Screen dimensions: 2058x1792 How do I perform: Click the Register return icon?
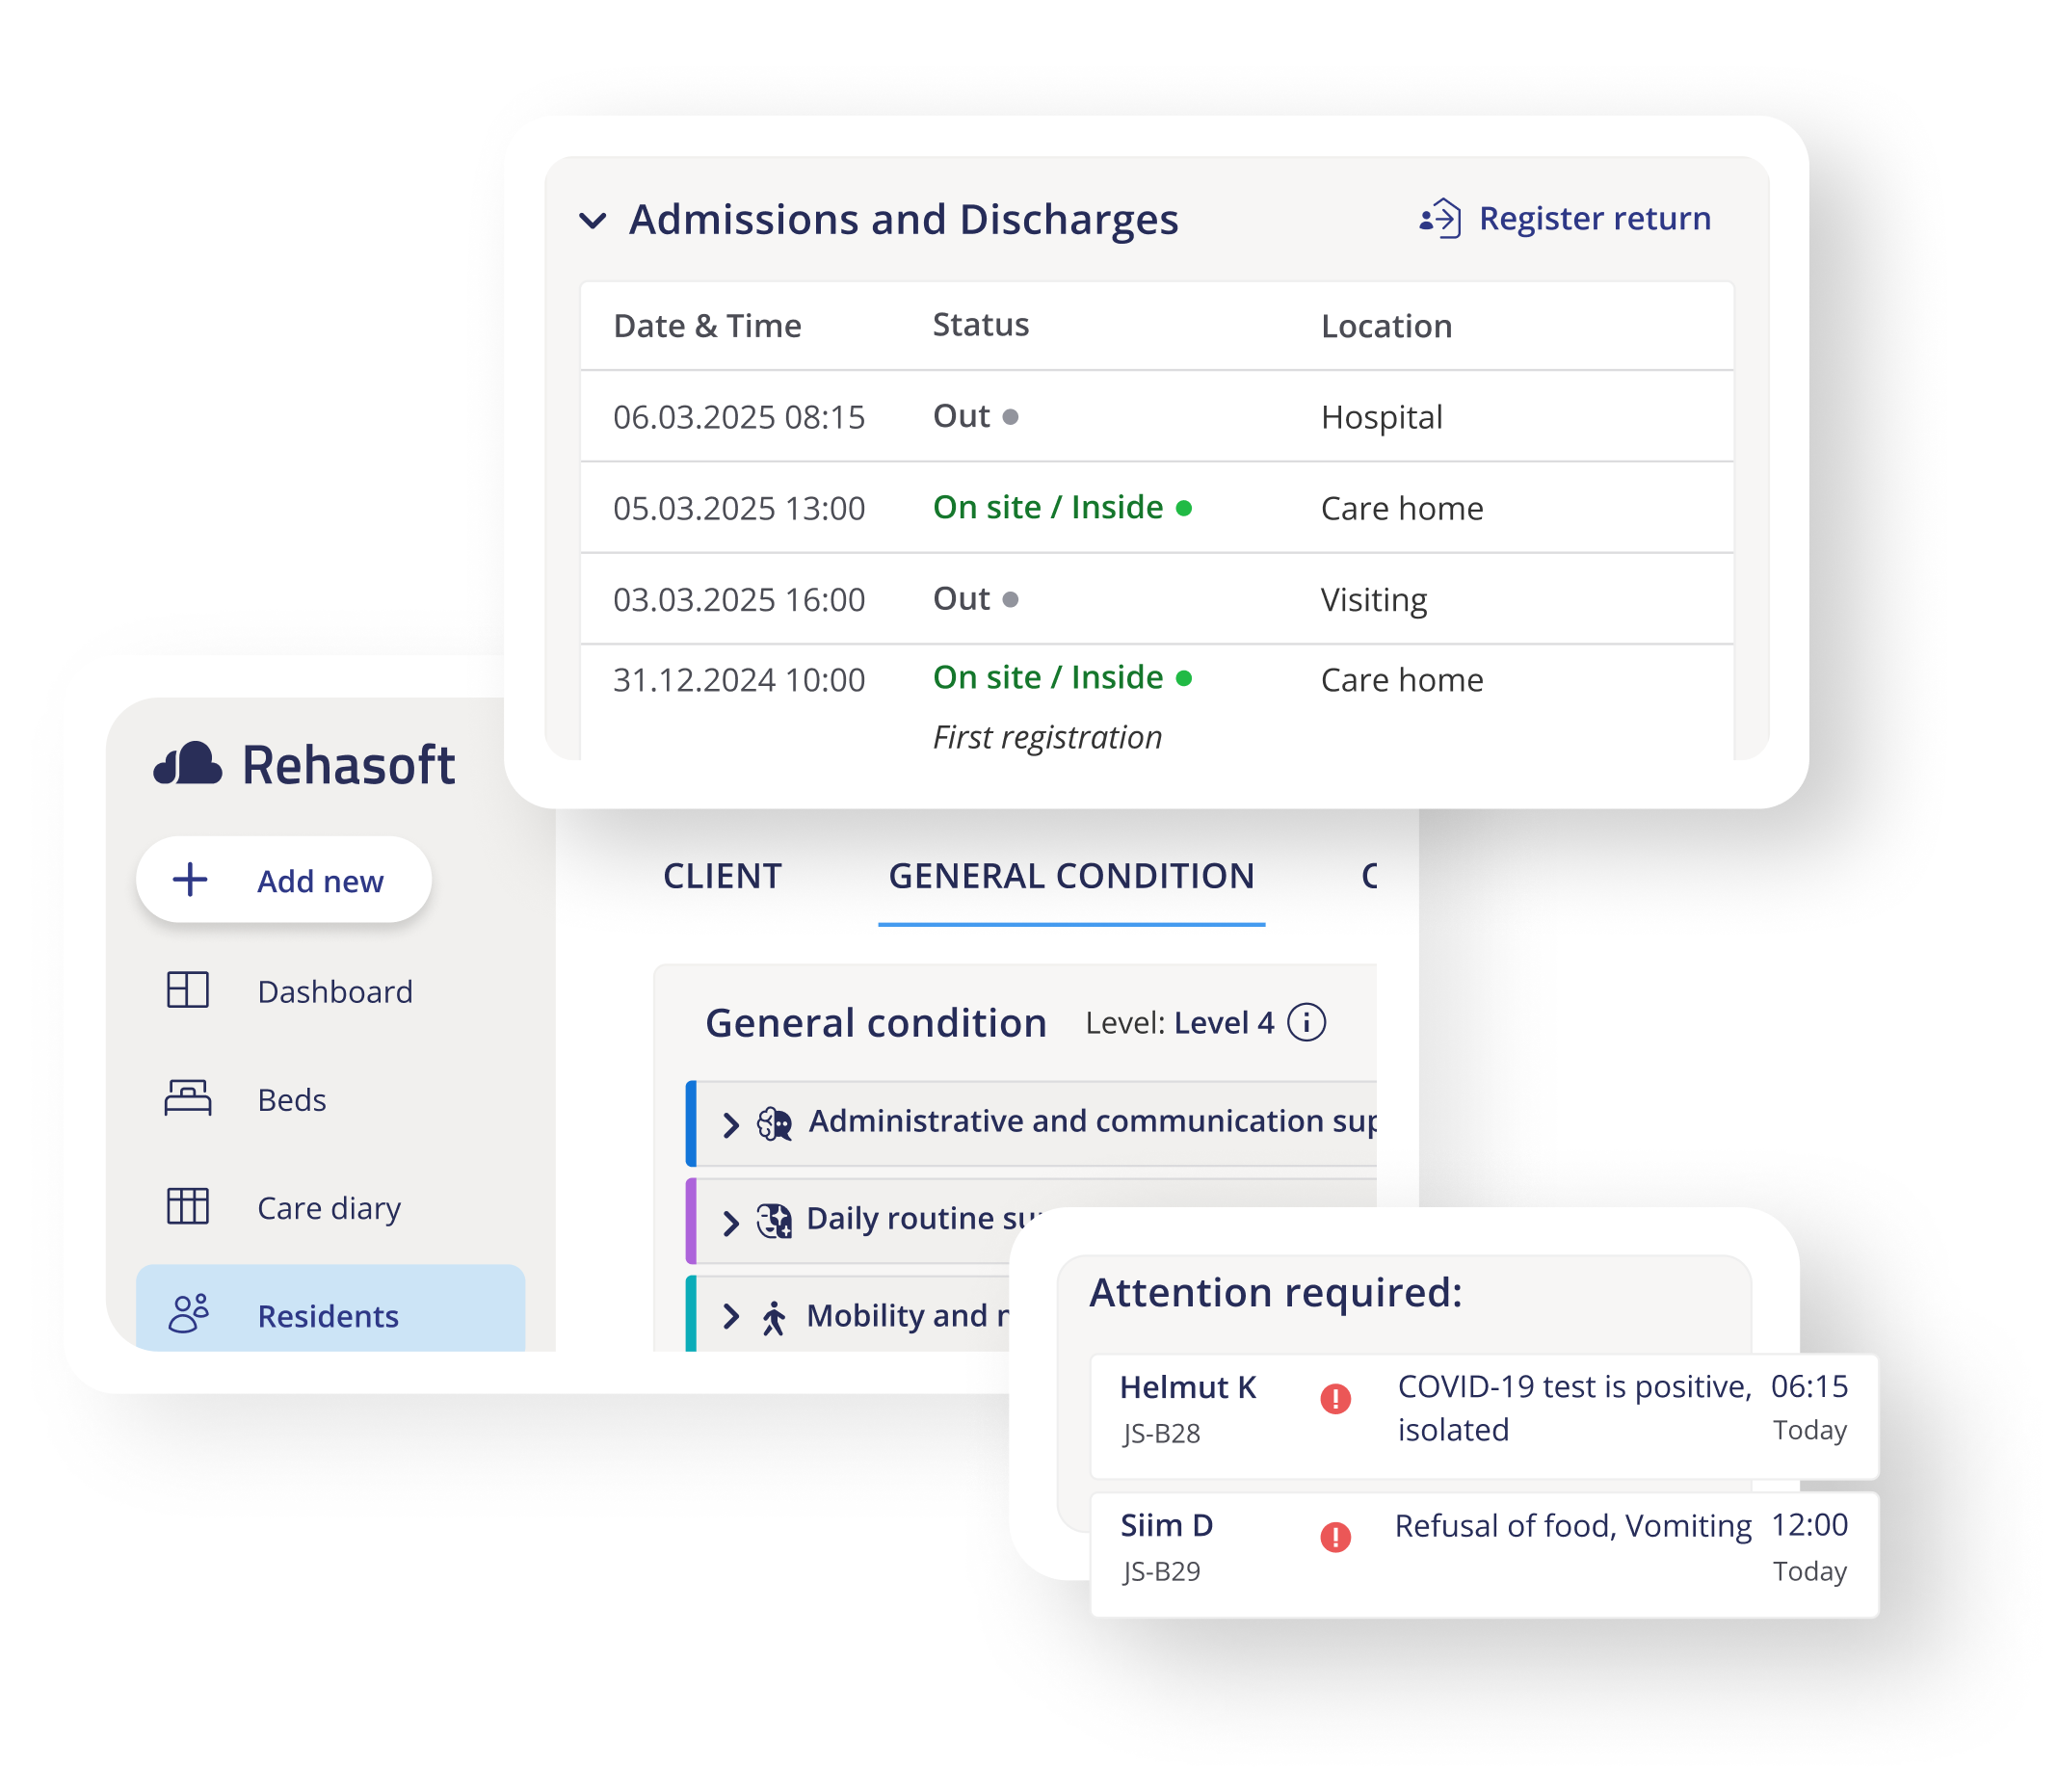point(1440,218)
